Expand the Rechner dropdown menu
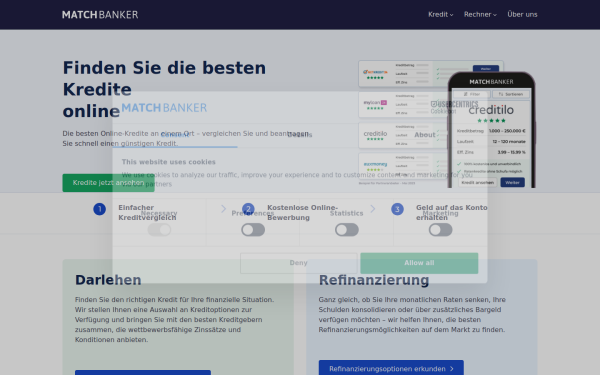The width and height of the screenshot is (600, 375). (x=480, y=15)
